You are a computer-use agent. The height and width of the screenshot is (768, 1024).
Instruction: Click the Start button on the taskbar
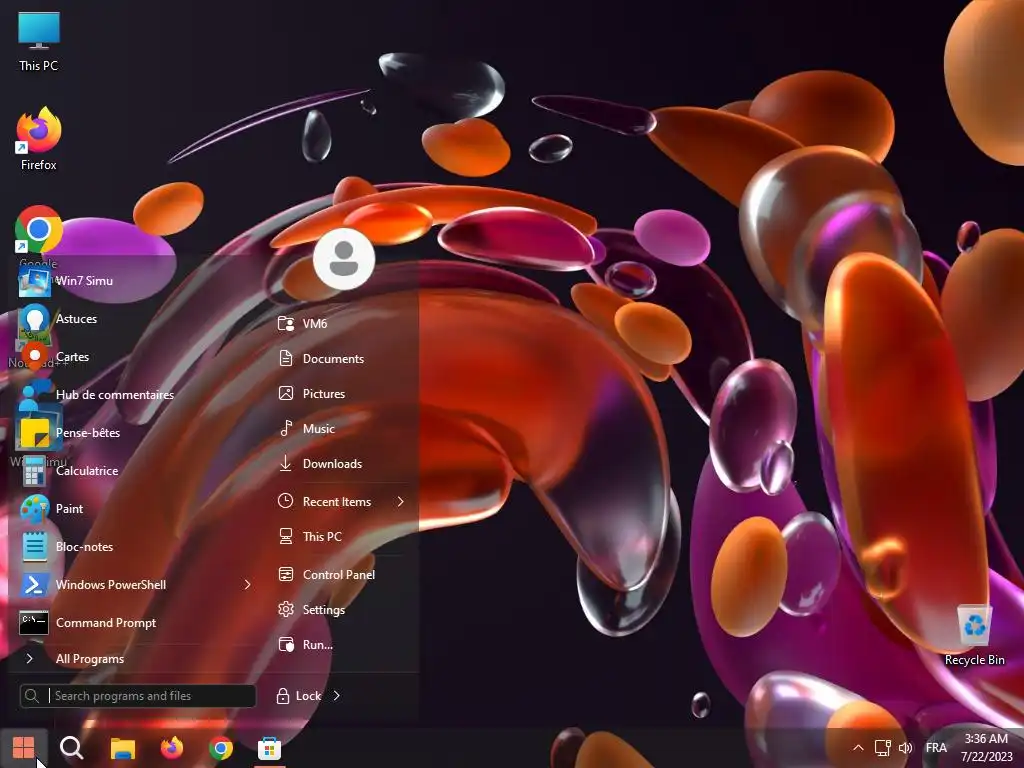[24, 748]
